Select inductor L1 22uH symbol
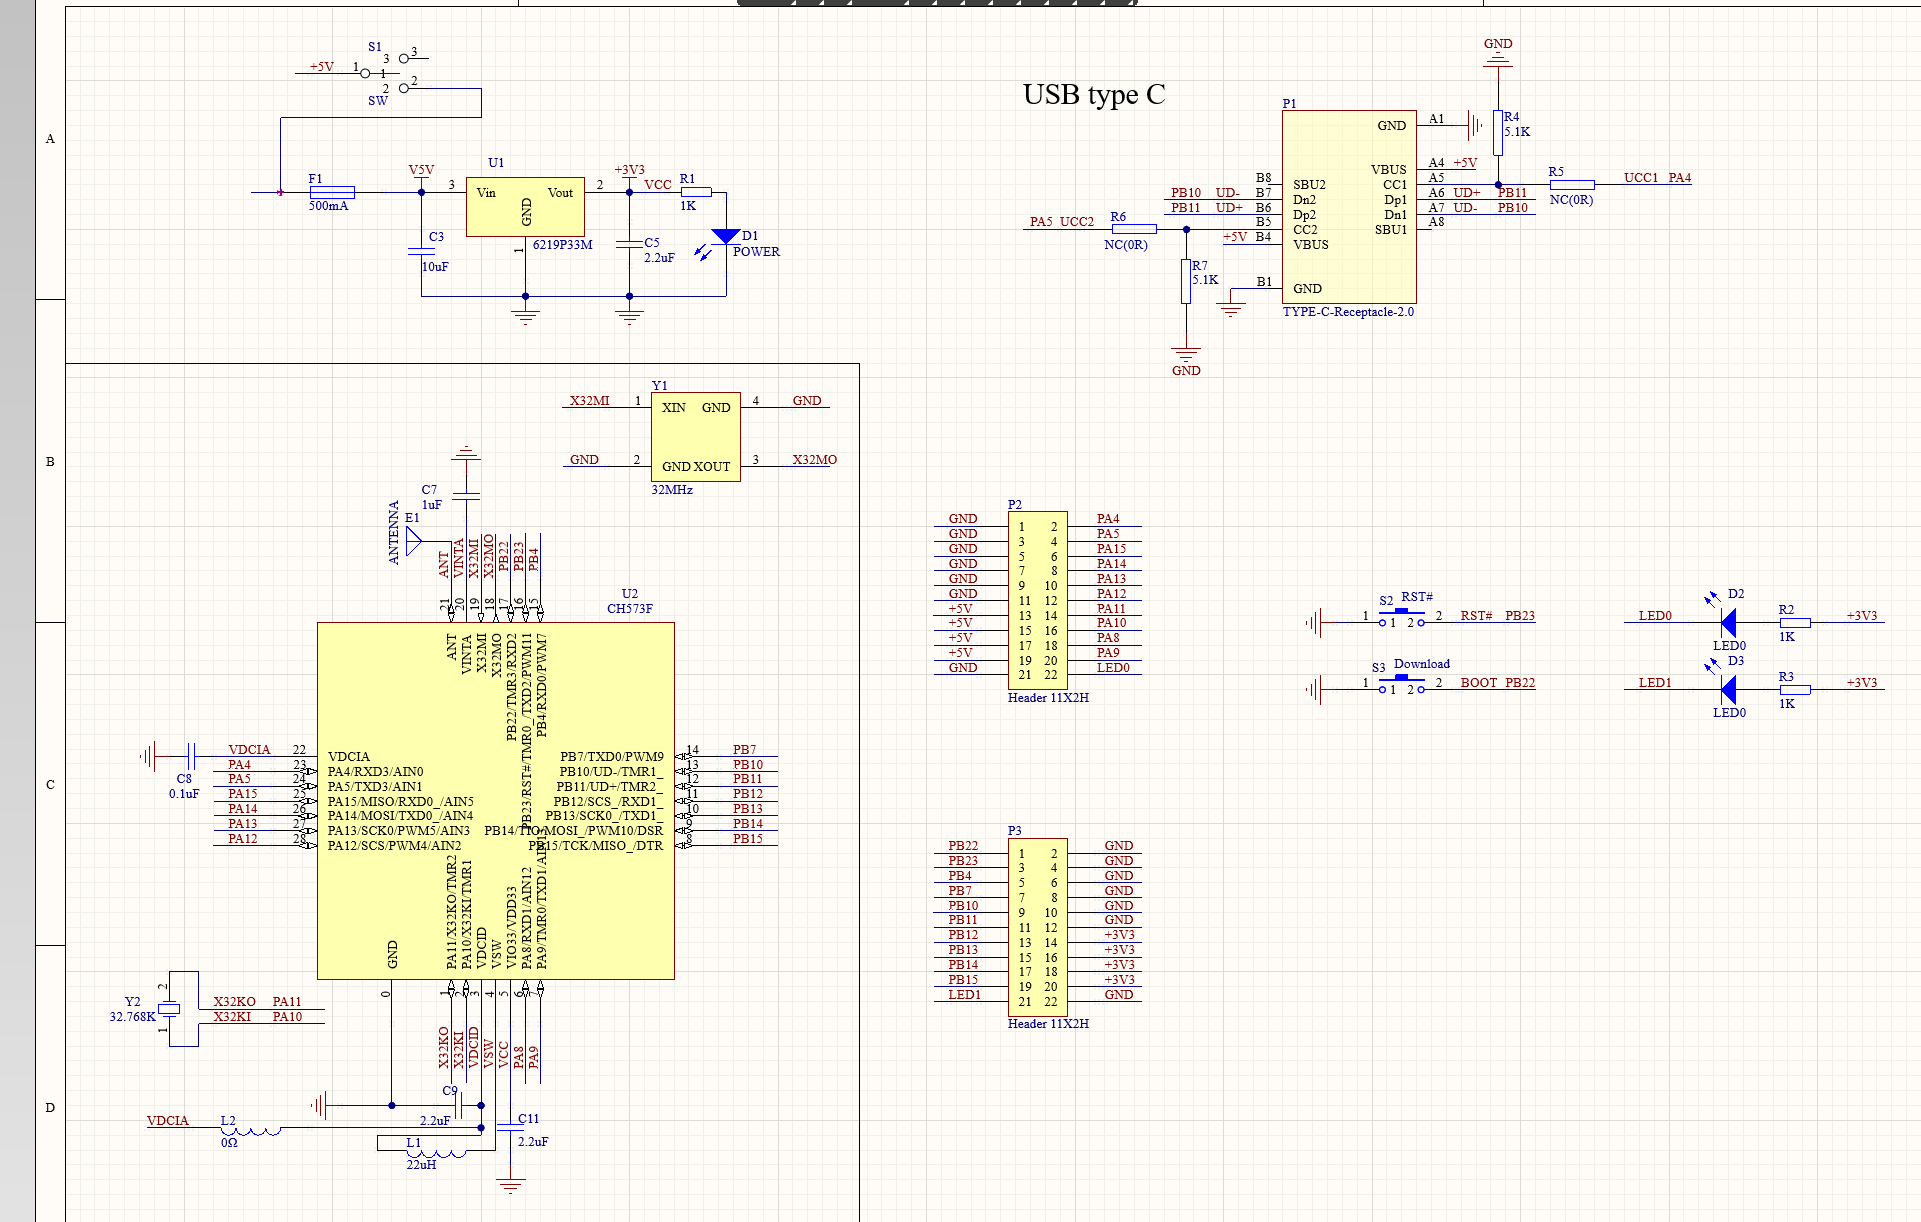The width and height of the screenshot is (1921, 1222). click(436, 1153)
